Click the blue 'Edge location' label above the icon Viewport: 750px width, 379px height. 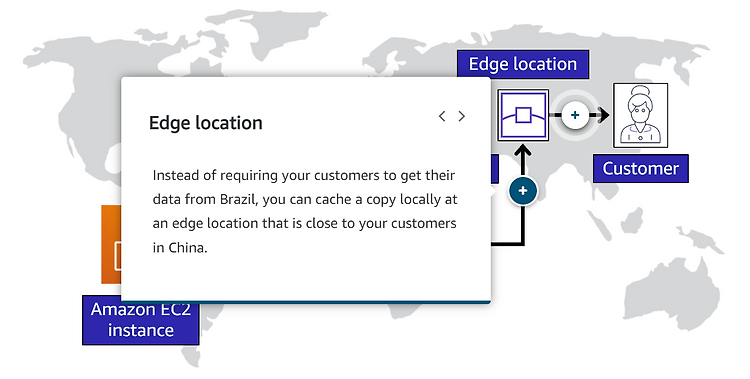[x=523, y=64]
